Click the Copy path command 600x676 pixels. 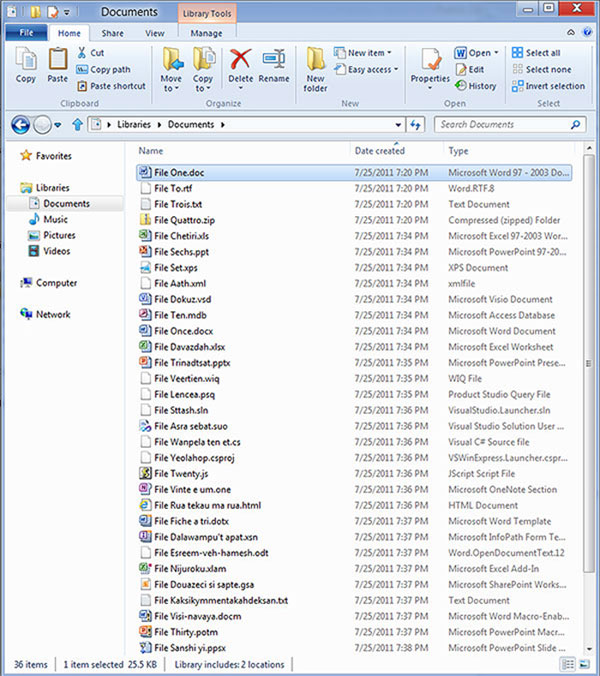(103, 69)
